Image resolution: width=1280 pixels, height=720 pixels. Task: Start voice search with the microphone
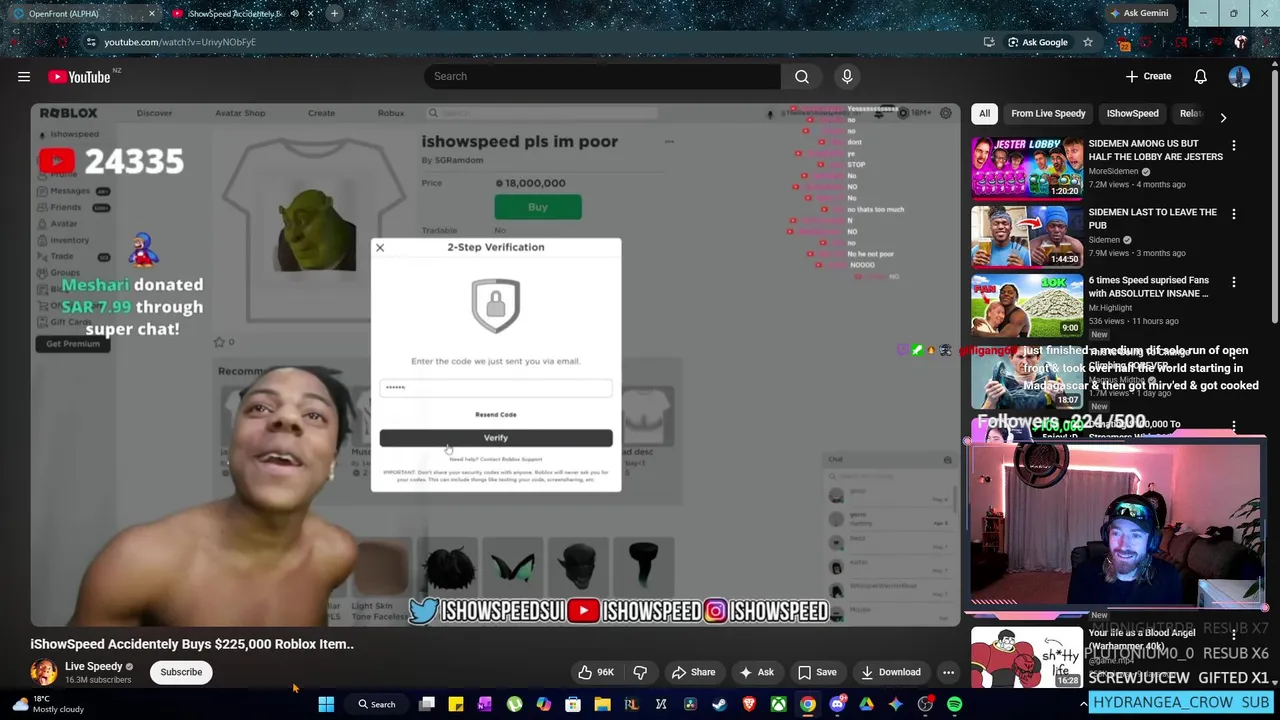click(847, 76)
